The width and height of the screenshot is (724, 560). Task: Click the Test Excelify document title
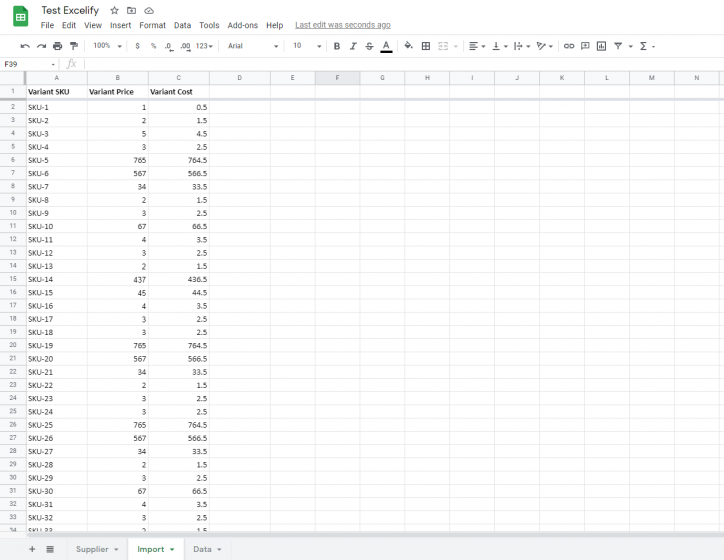(70, 10)
